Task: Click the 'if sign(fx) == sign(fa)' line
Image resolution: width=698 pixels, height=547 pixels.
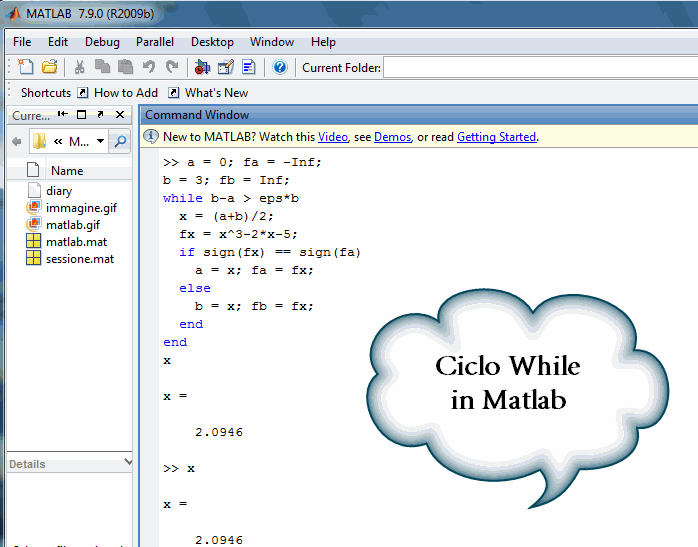Action: [x=270, y=252]
